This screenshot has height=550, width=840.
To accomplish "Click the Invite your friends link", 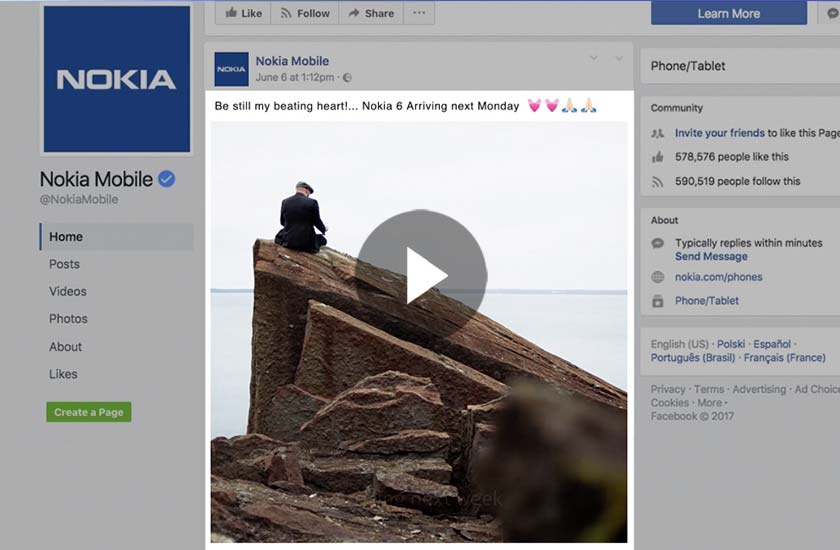I will 719,133.
